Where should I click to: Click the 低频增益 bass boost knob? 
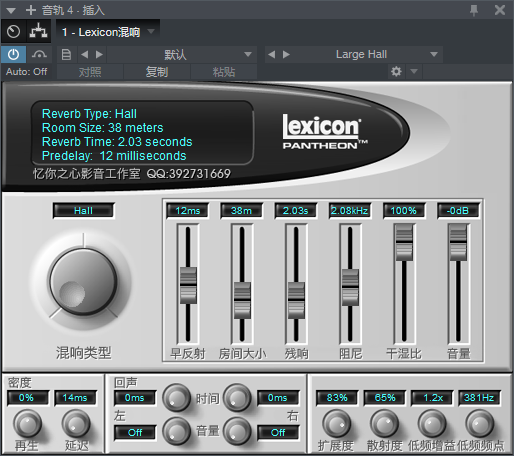pos(432,424)
